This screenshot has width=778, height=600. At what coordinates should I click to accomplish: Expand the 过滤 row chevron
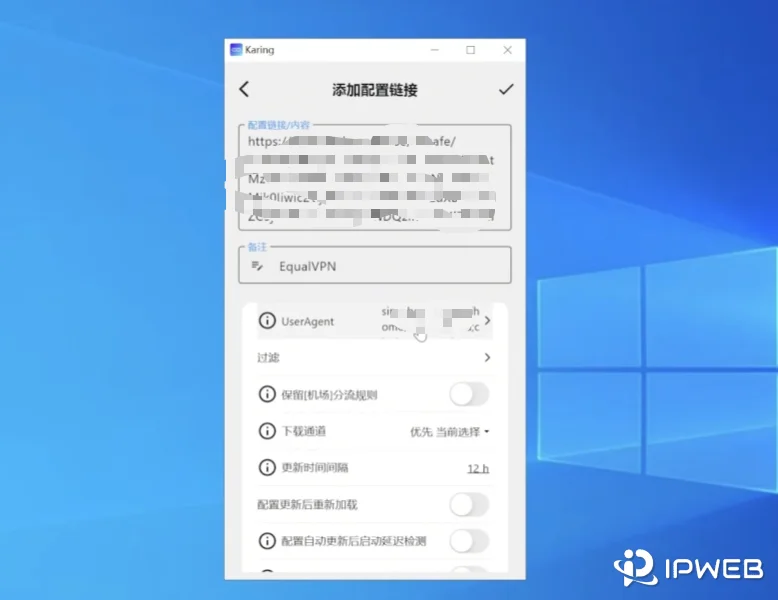point(488,357)
